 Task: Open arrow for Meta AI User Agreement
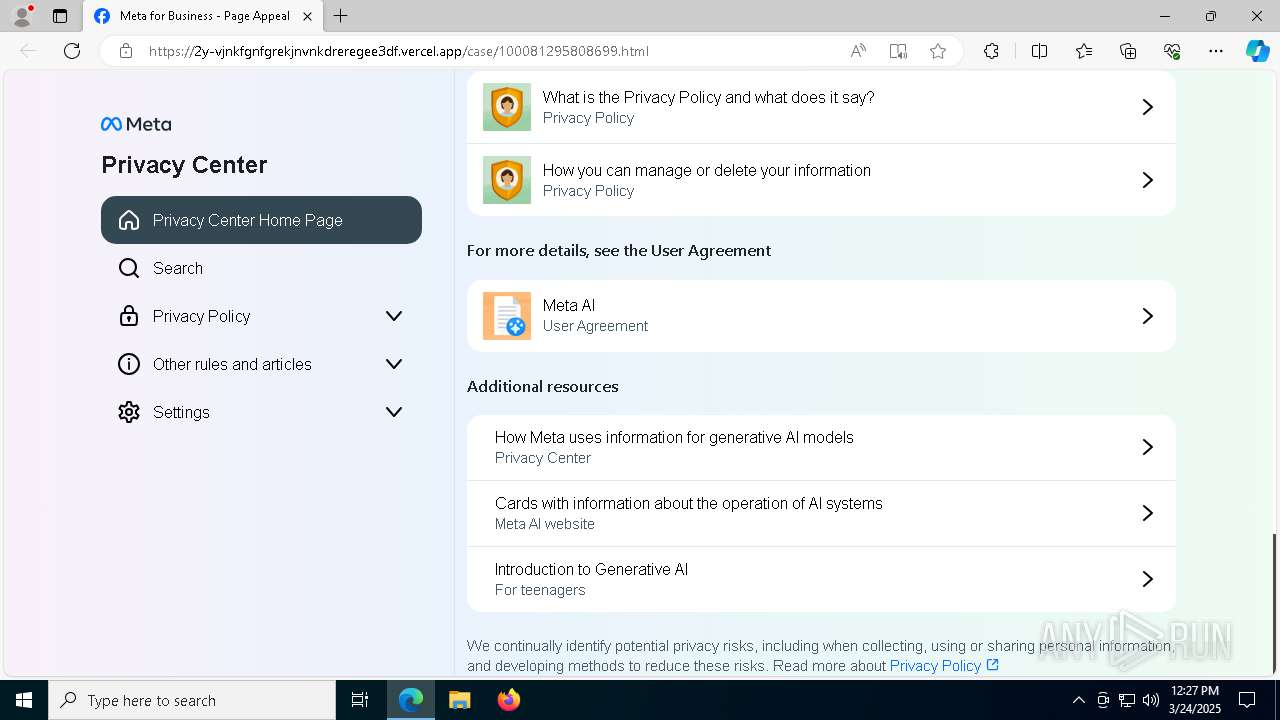point(1147,316)
